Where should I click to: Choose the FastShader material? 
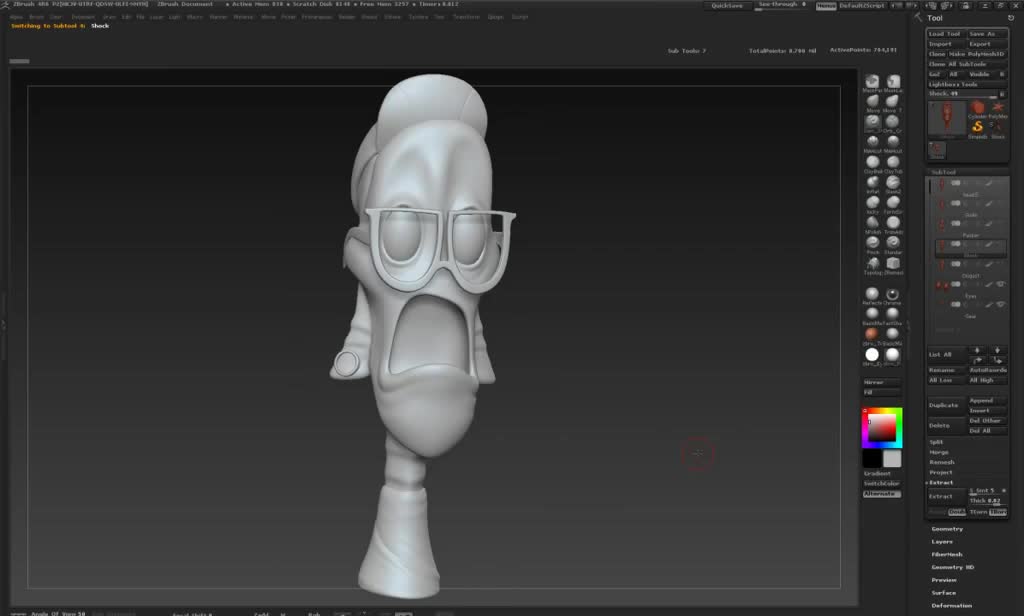(x=892, y=314)
